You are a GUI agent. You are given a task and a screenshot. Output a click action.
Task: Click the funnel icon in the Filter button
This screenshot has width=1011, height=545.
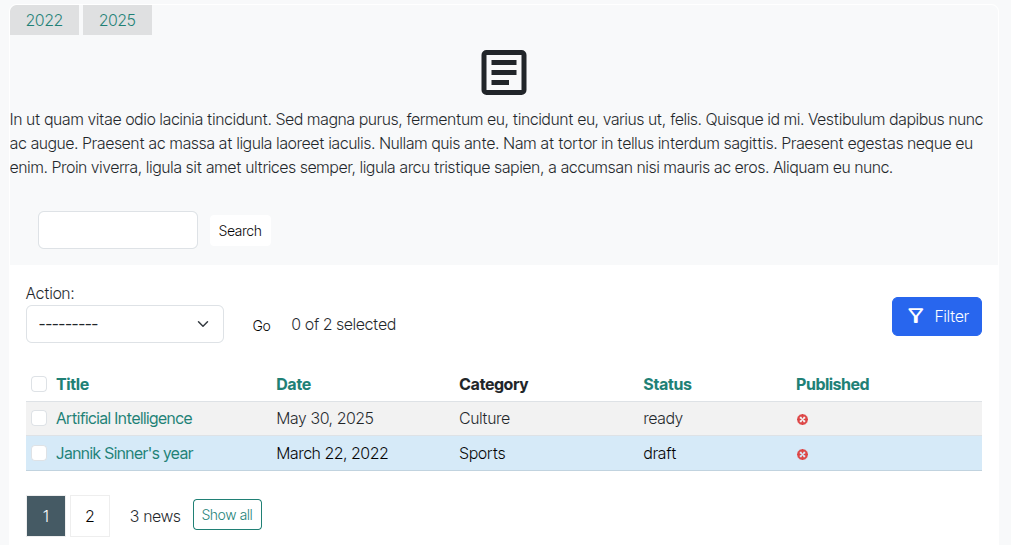coord(915,316)
